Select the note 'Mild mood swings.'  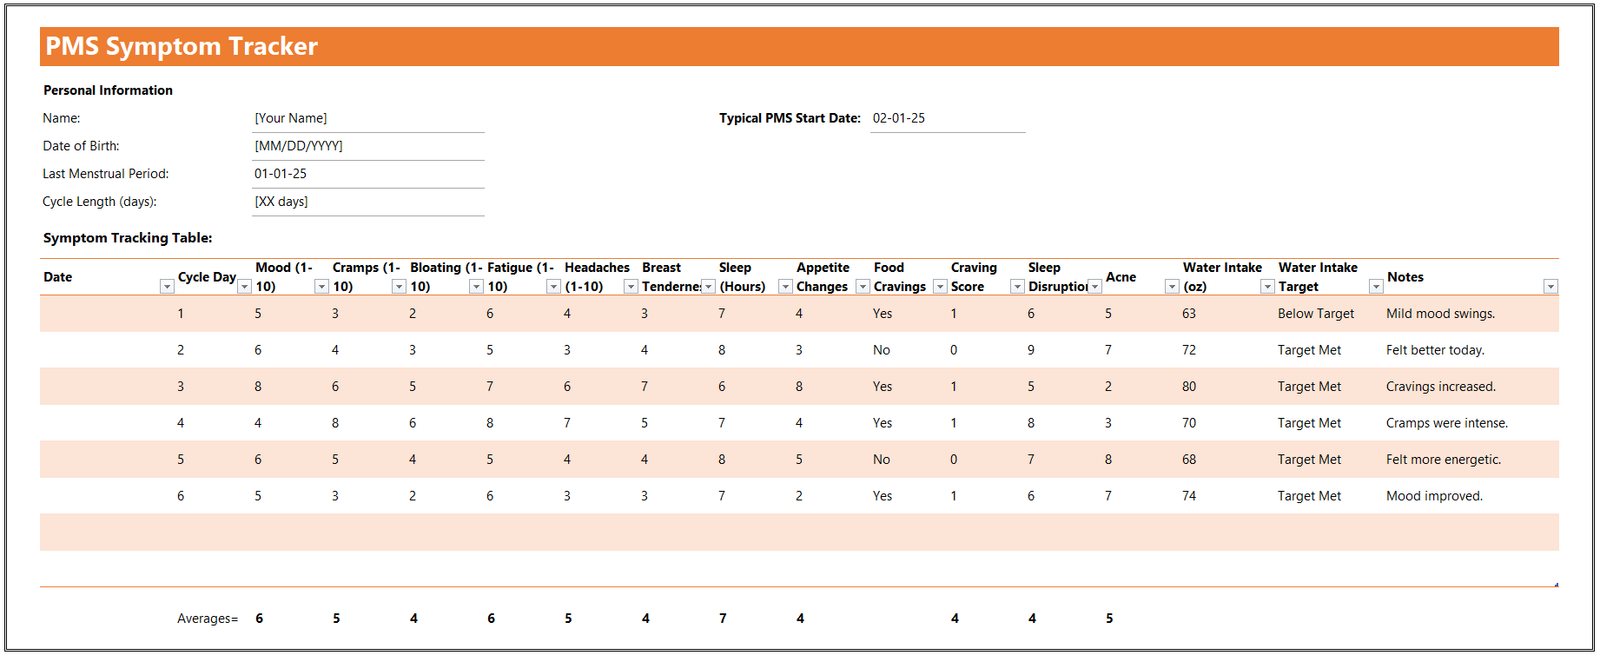tap(1441, 314)
